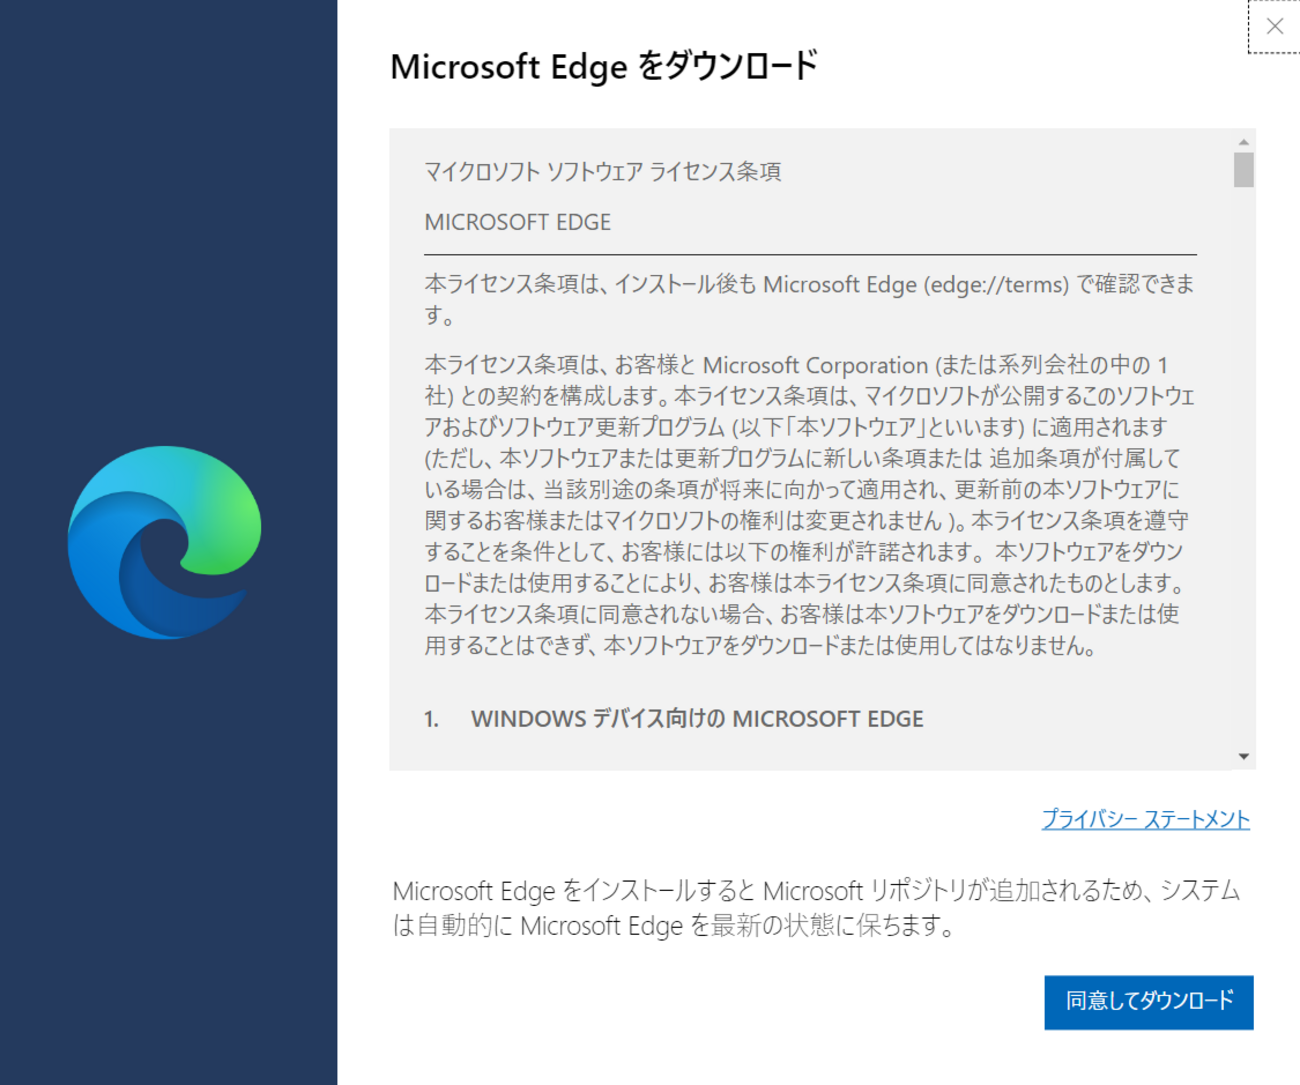This screenshot has height=1085, width=1300.
Task: Click the license scrollbar thumb
Action: [x=1243, y=170]
